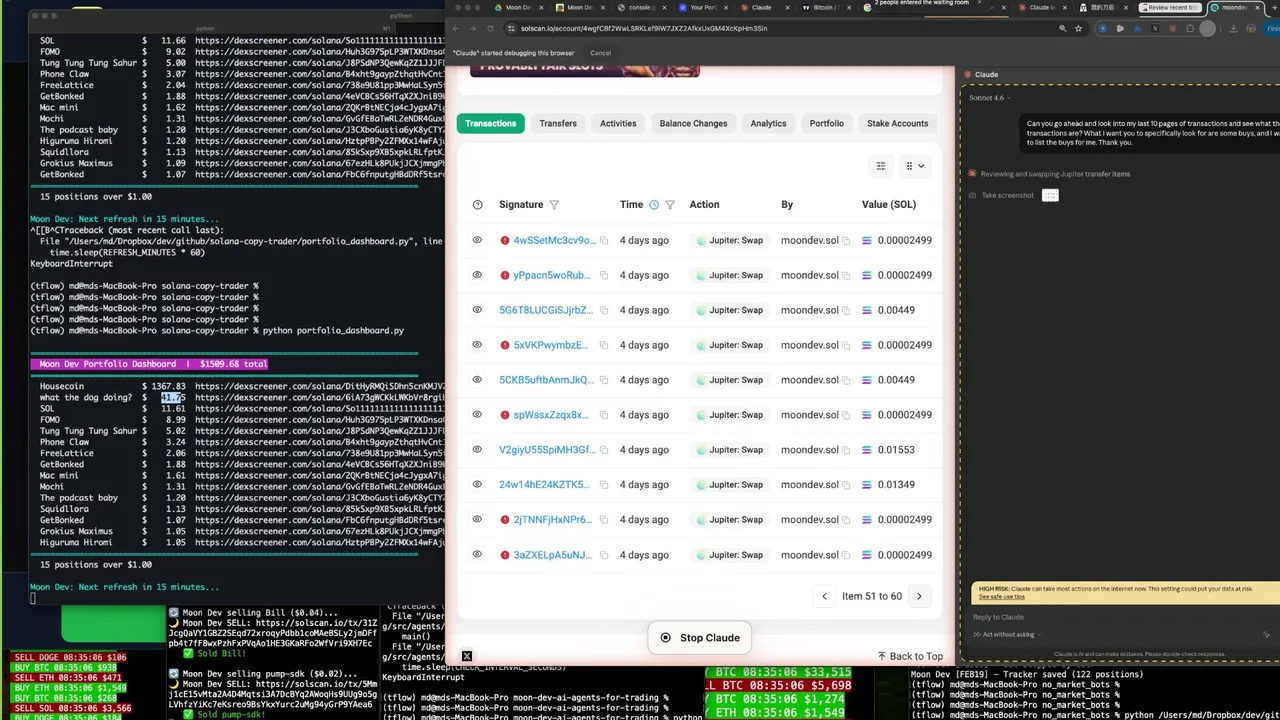Copy signature spWssxZzqx8x with copy icon
This screenshot has height=720, width=1280.
[x=604, y=416]
